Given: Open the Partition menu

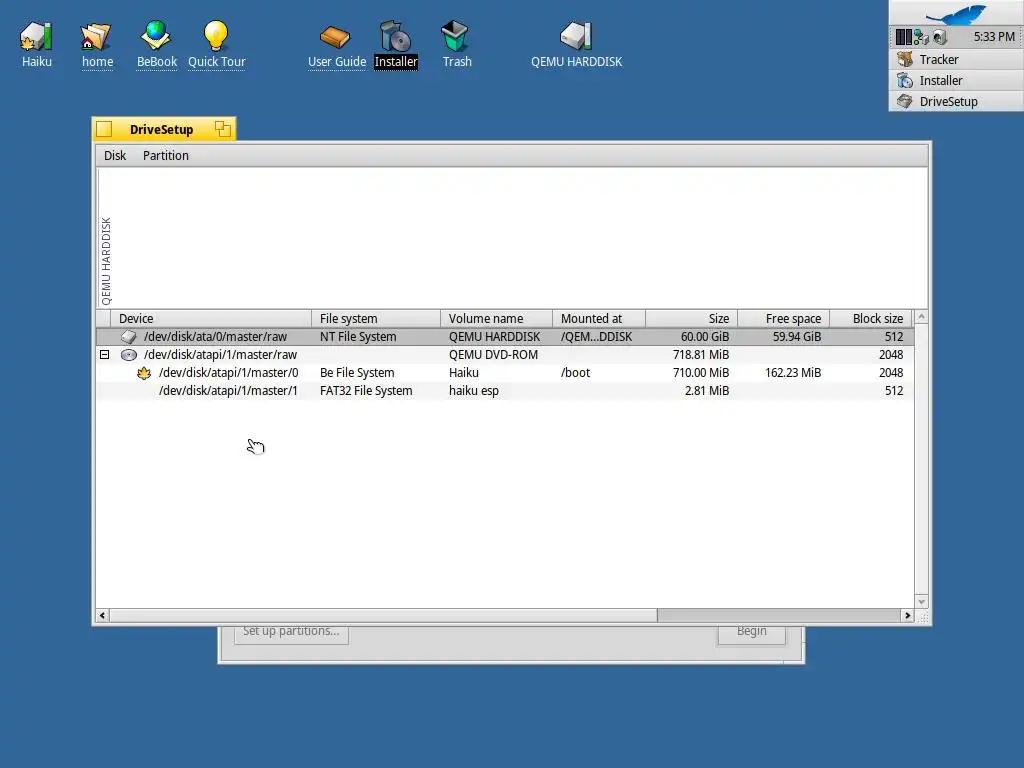Looking at the screenshot, I should pyautogui.click(x=166, y=155).
